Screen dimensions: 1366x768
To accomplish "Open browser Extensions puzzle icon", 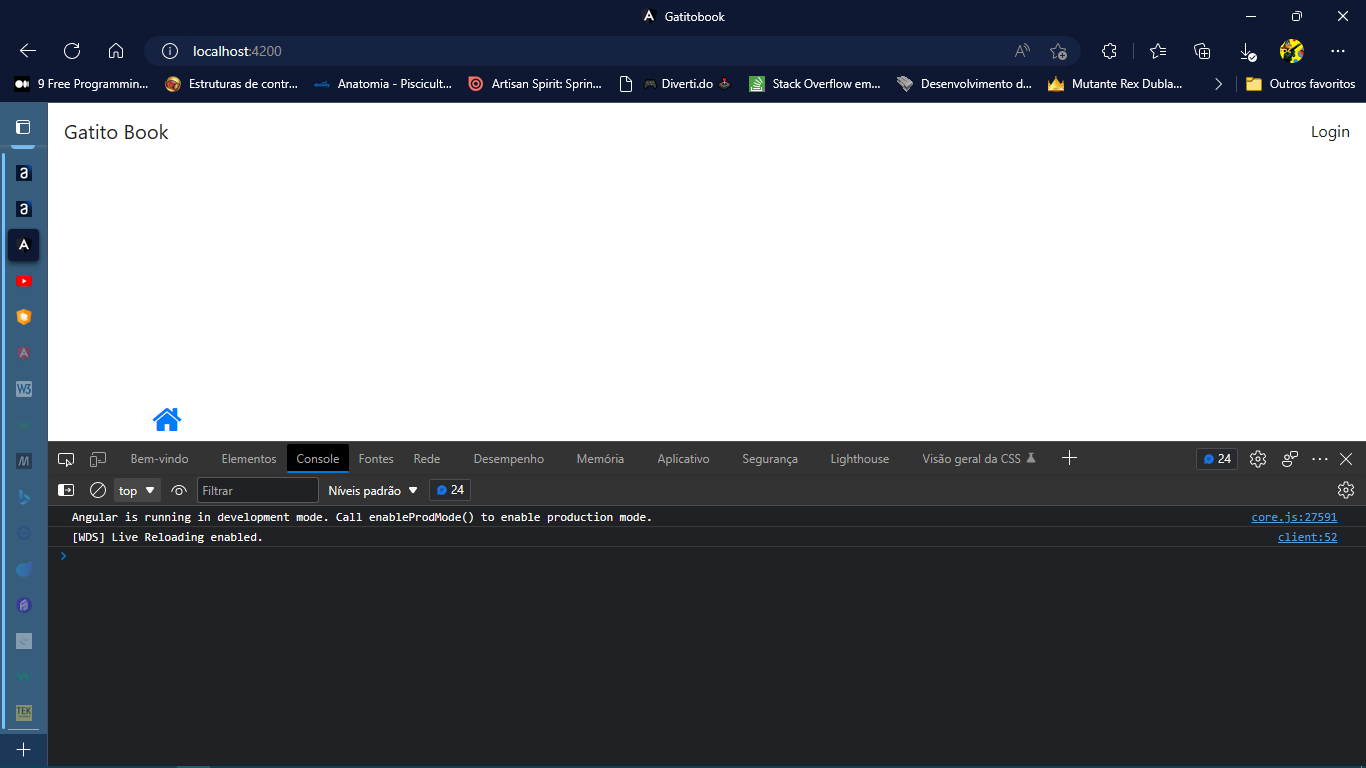I will click(1109, 51).
